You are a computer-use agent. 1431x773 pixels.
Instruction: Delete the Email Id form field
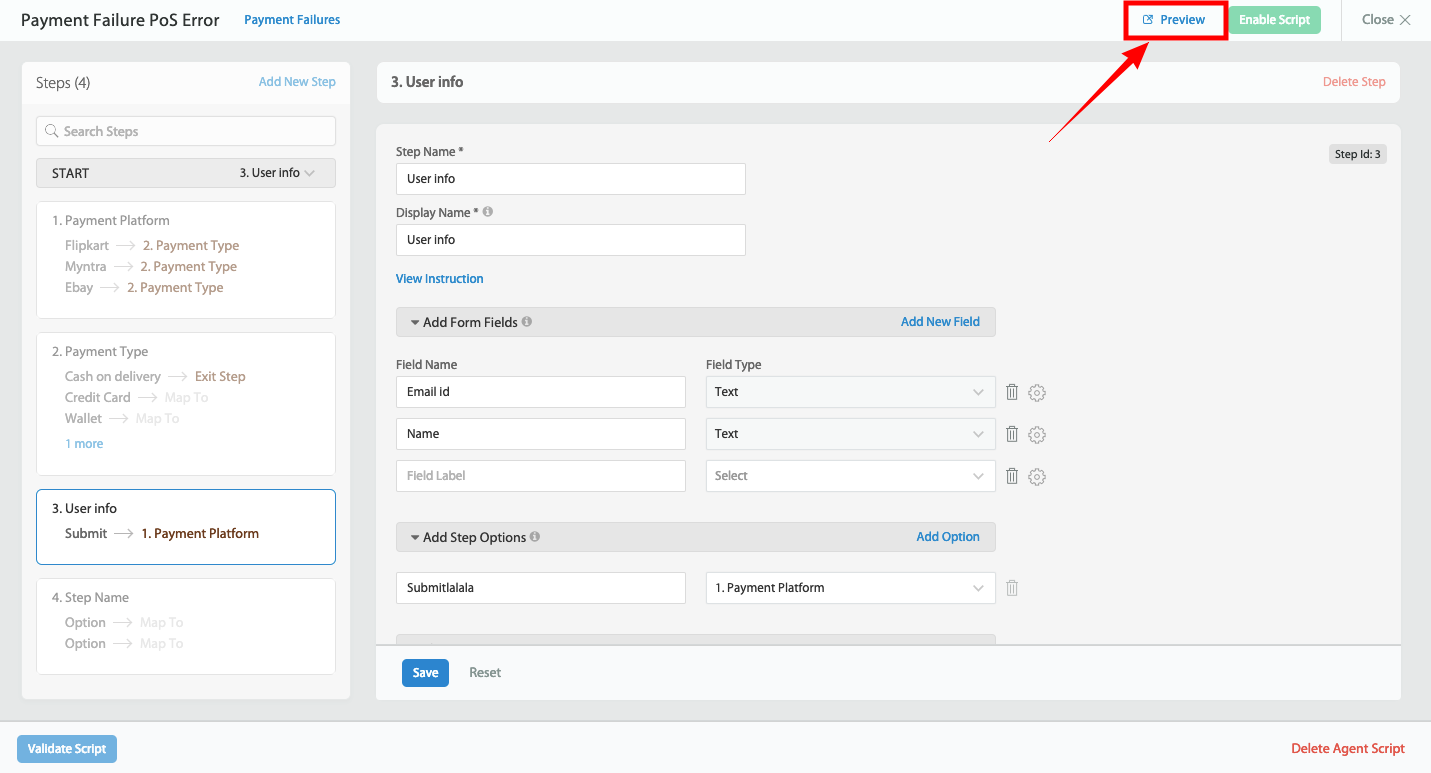[1011, 392]
